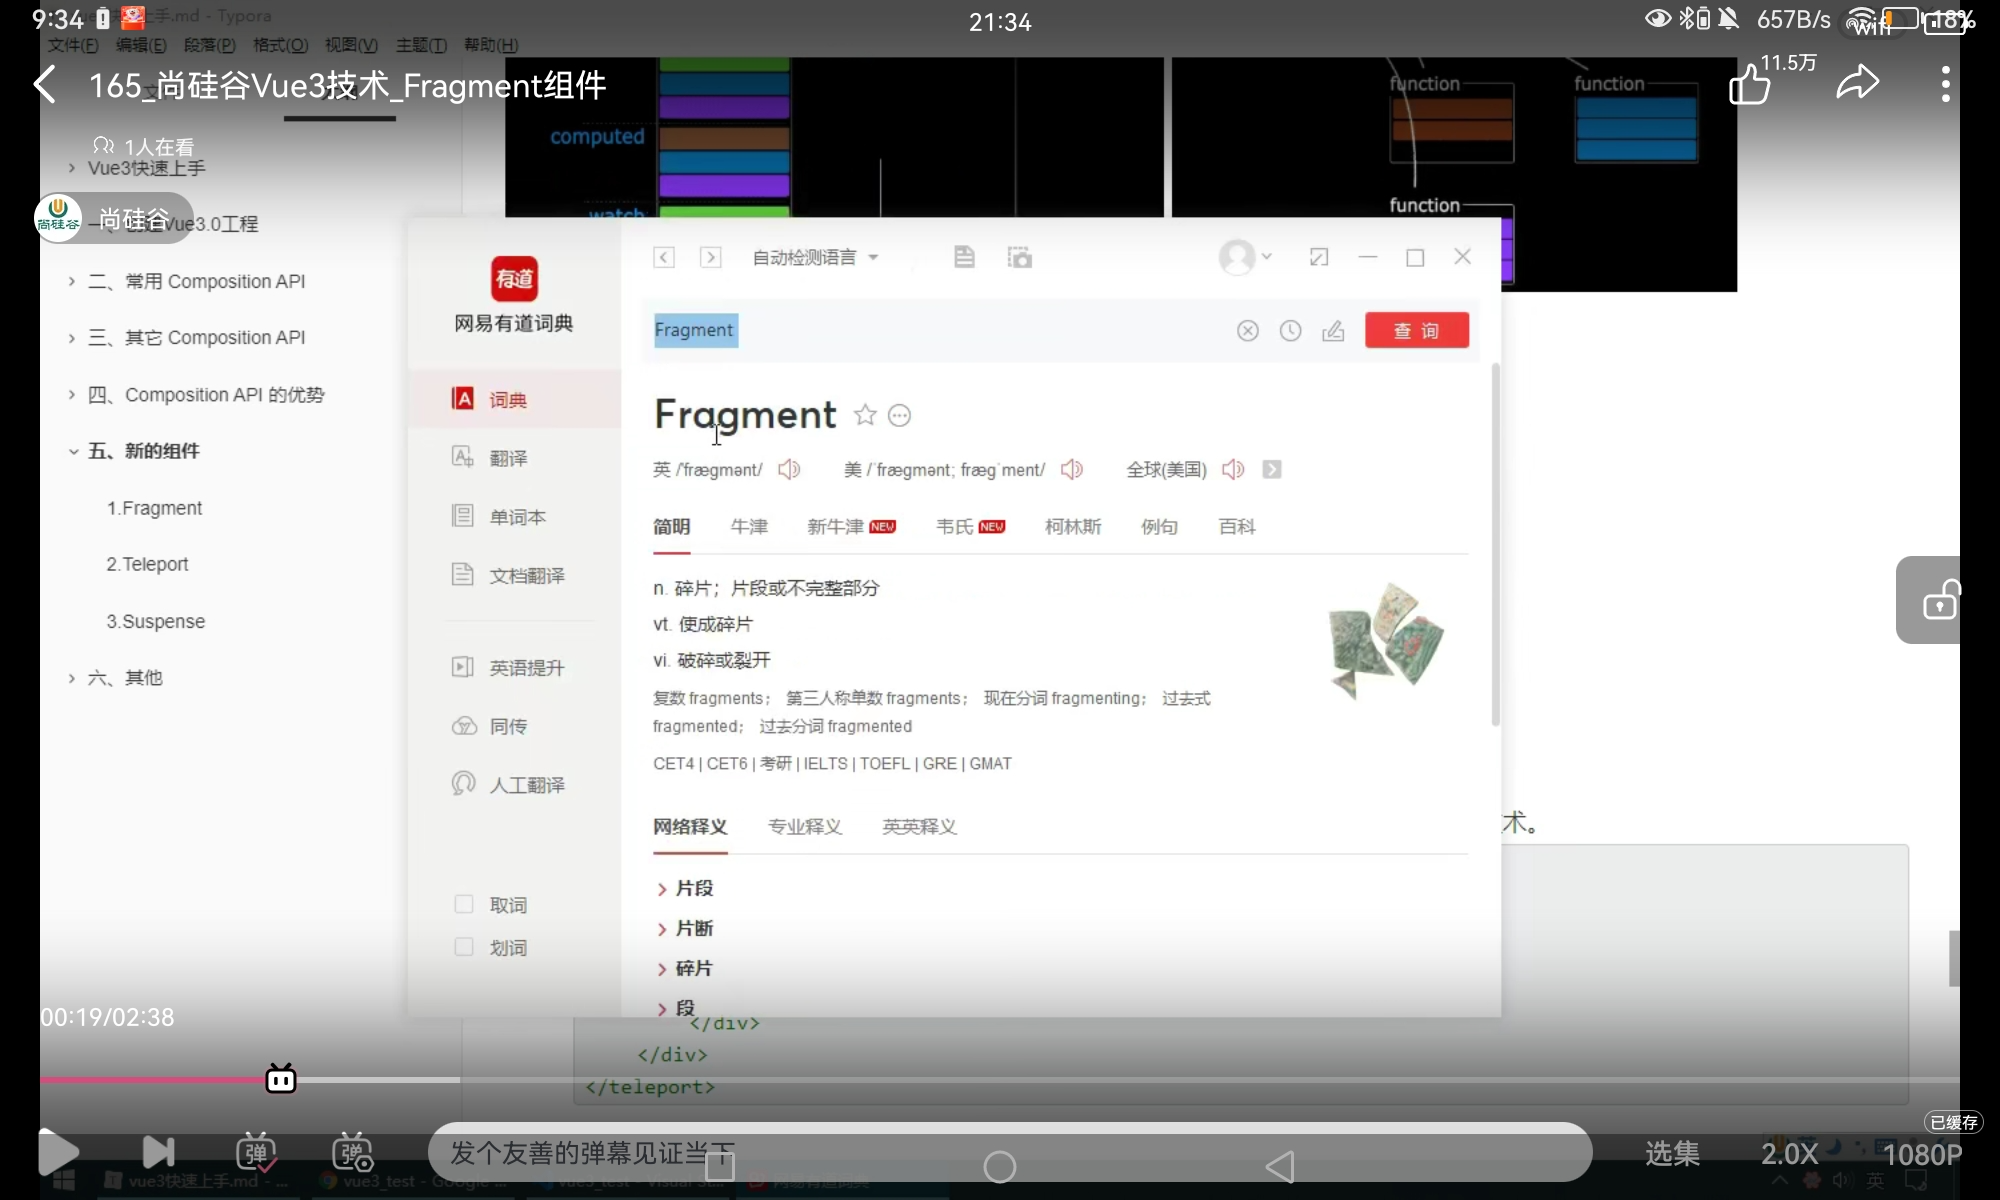Skip to next video episode

tap(158, 1152)
